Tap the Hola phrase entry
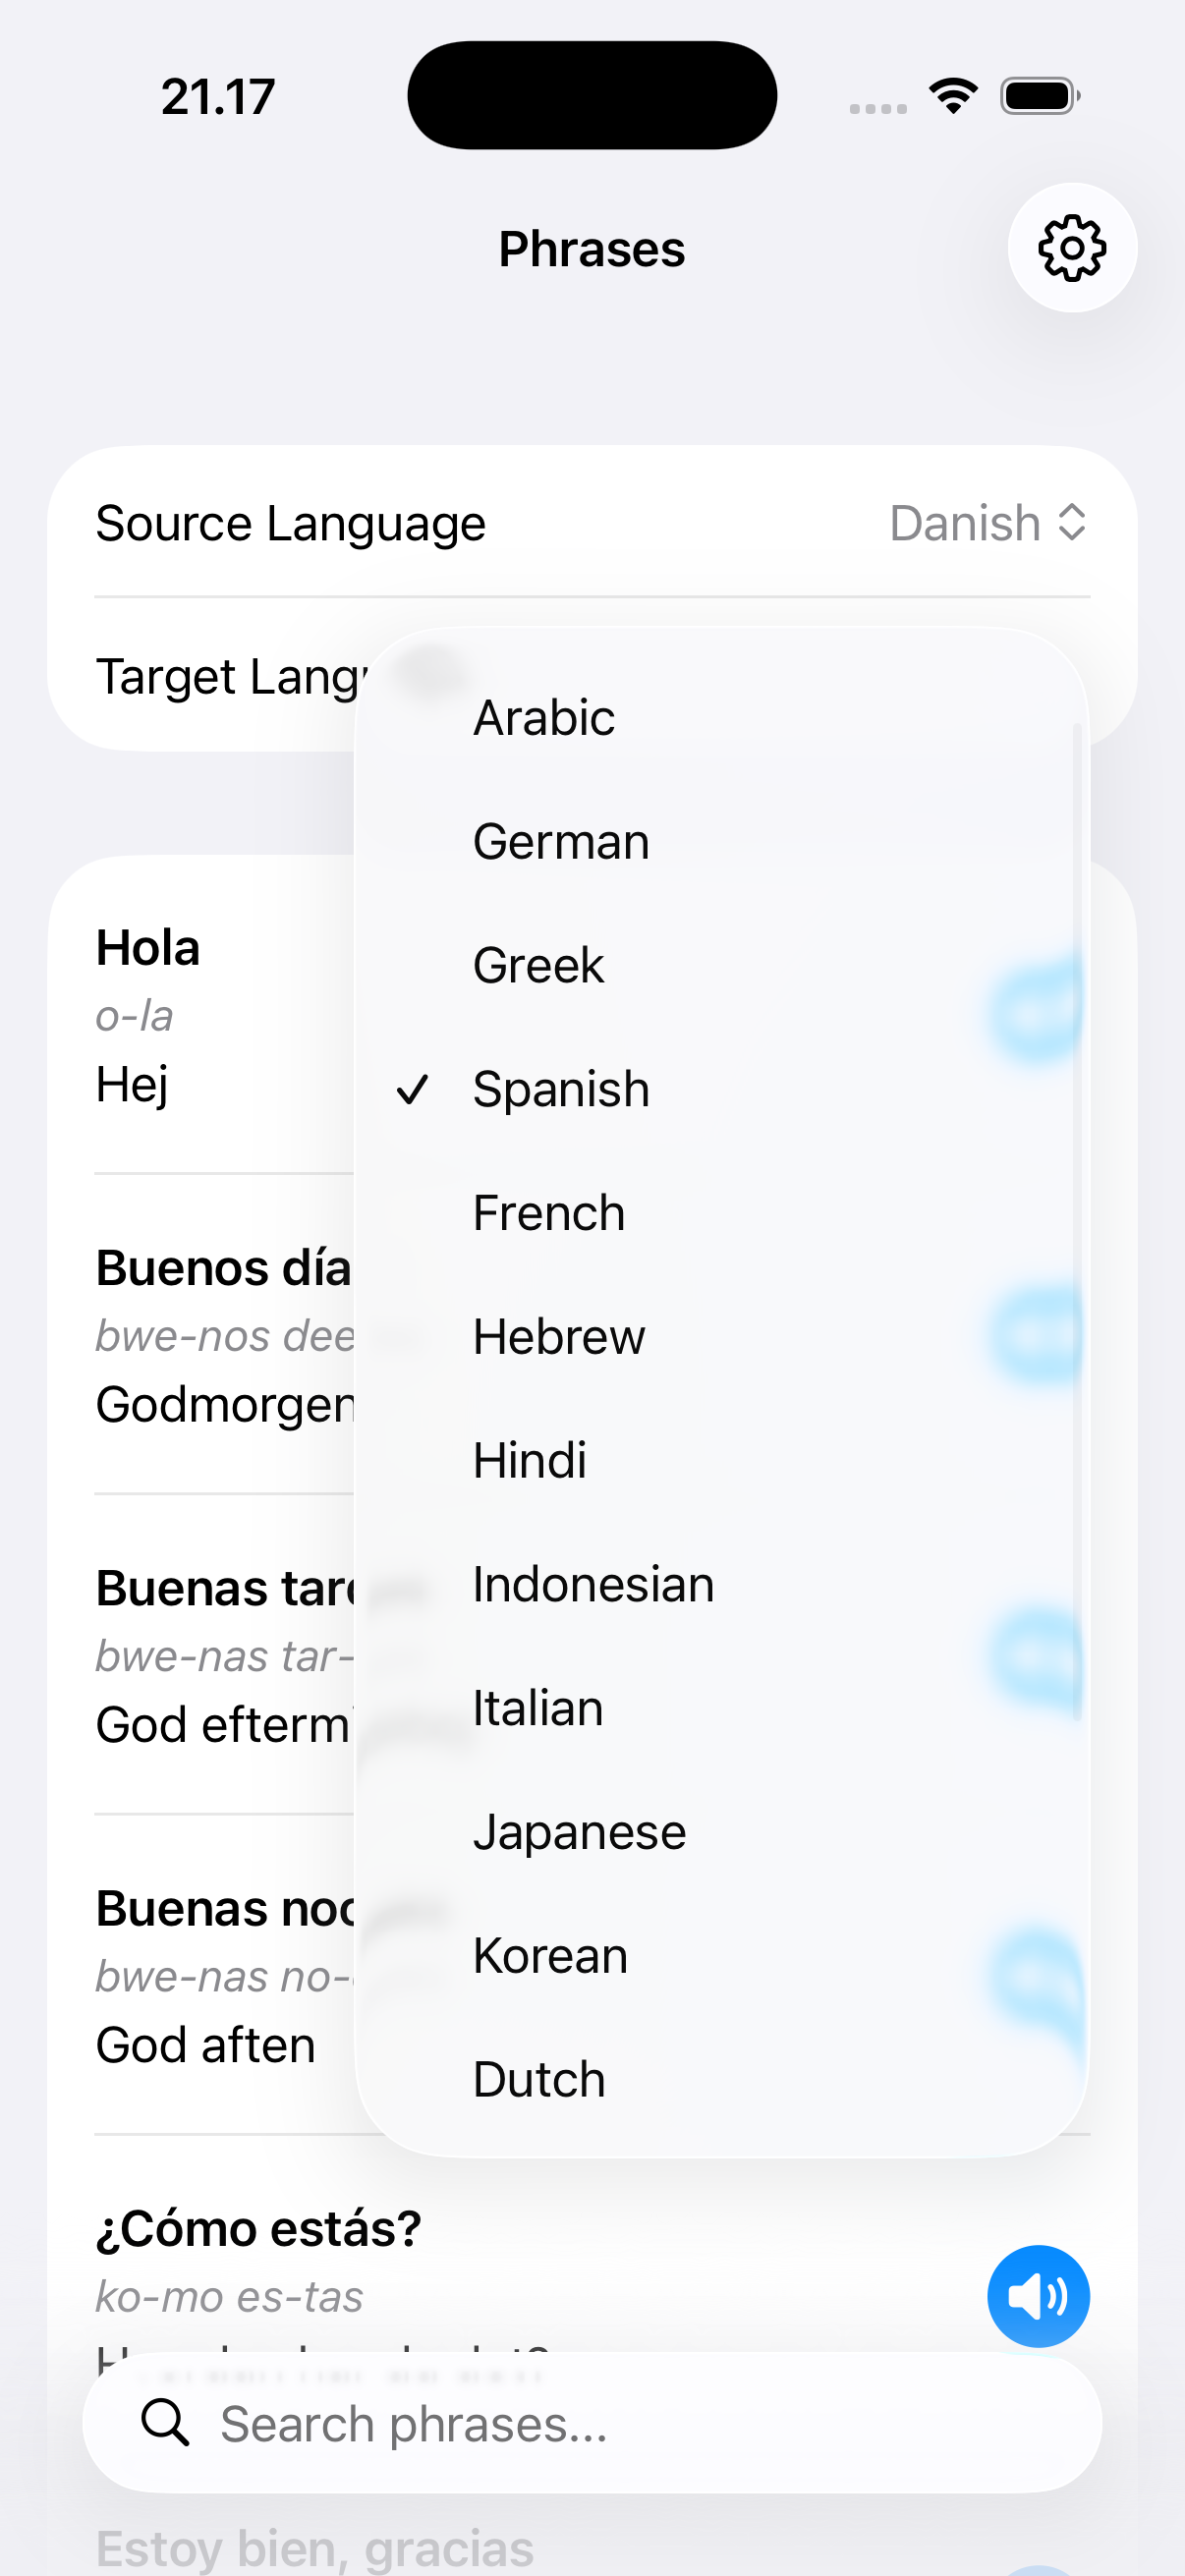This screenshot has width=1185, height=2576. point(147,947)
